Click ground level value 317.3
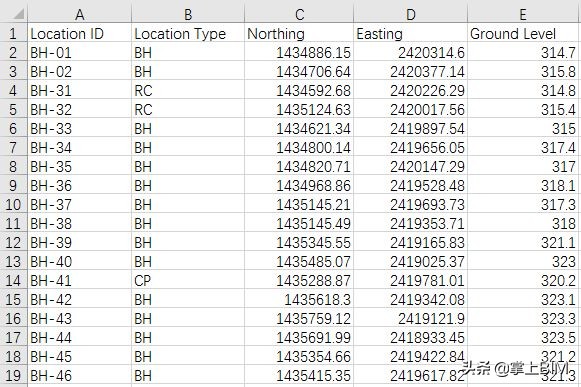This screenshot has height=387, width=581. tap(524, 204)
